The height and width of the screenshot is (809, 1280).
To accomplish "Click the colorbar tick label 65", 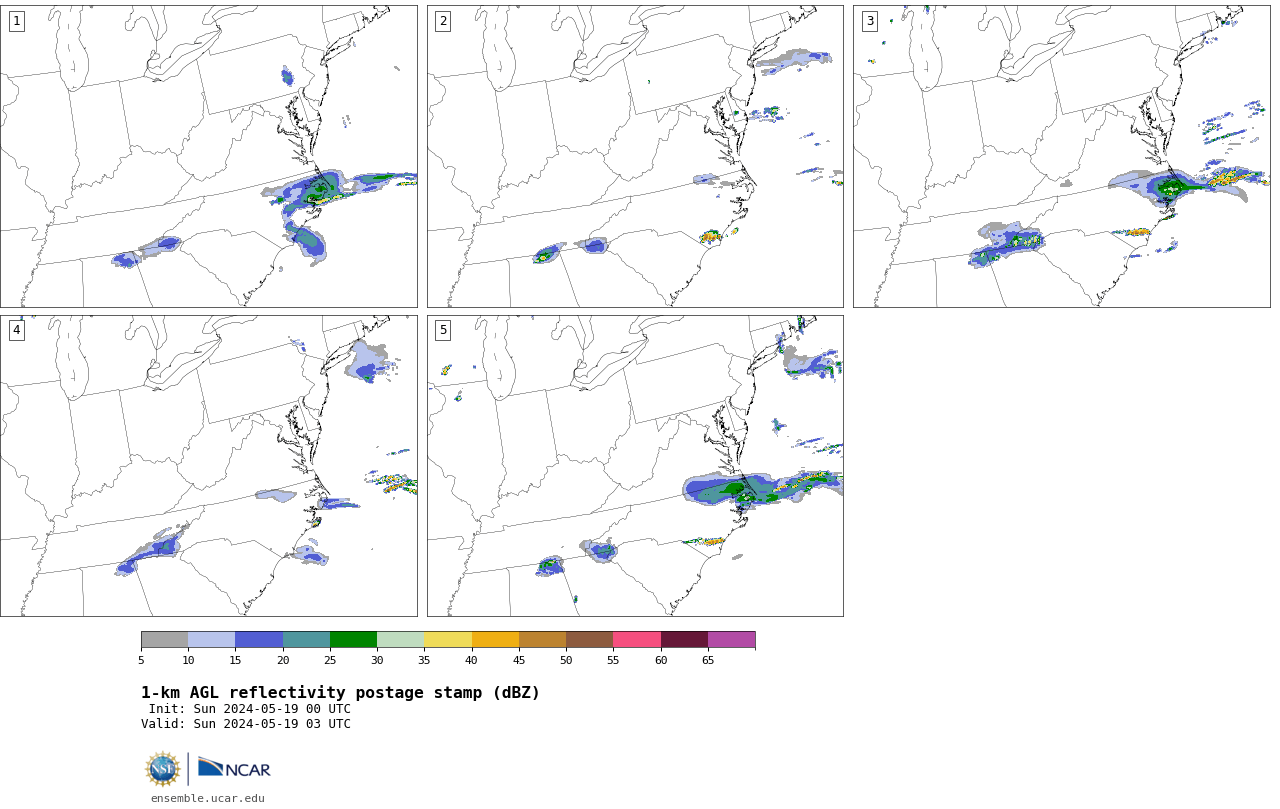I will pos(708,660).
